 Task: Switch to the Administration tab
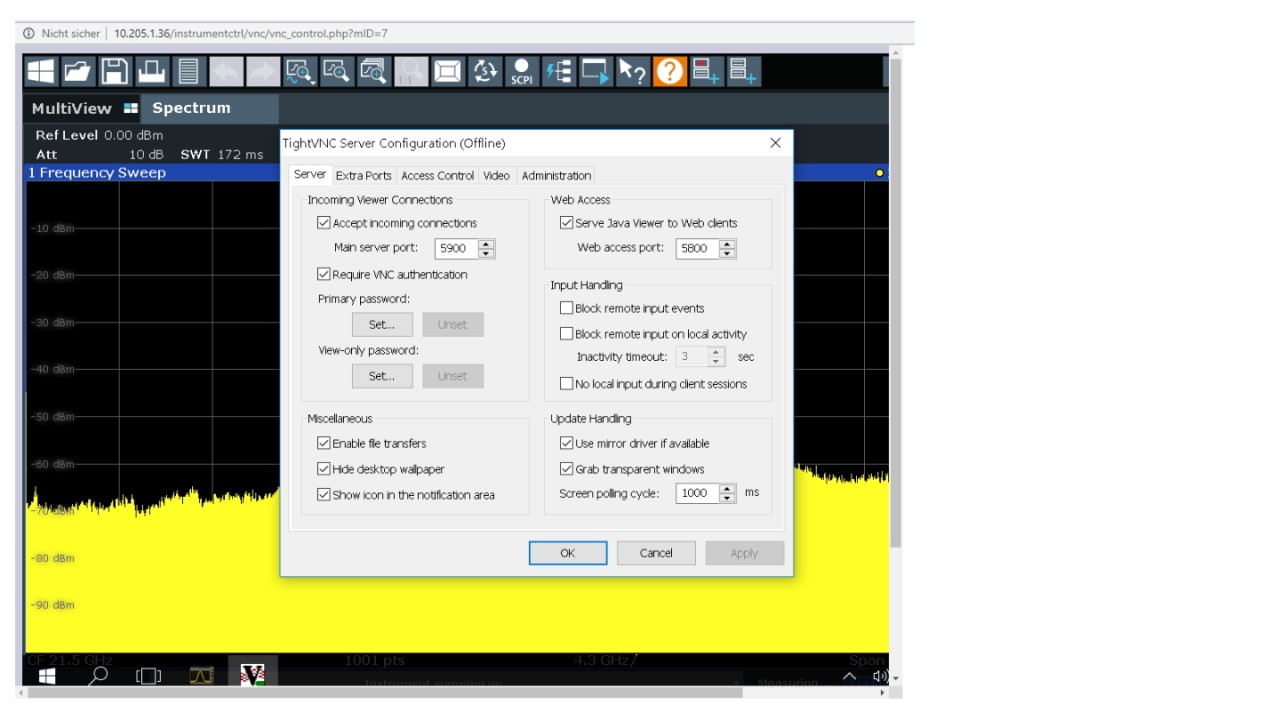coord(556,176)
